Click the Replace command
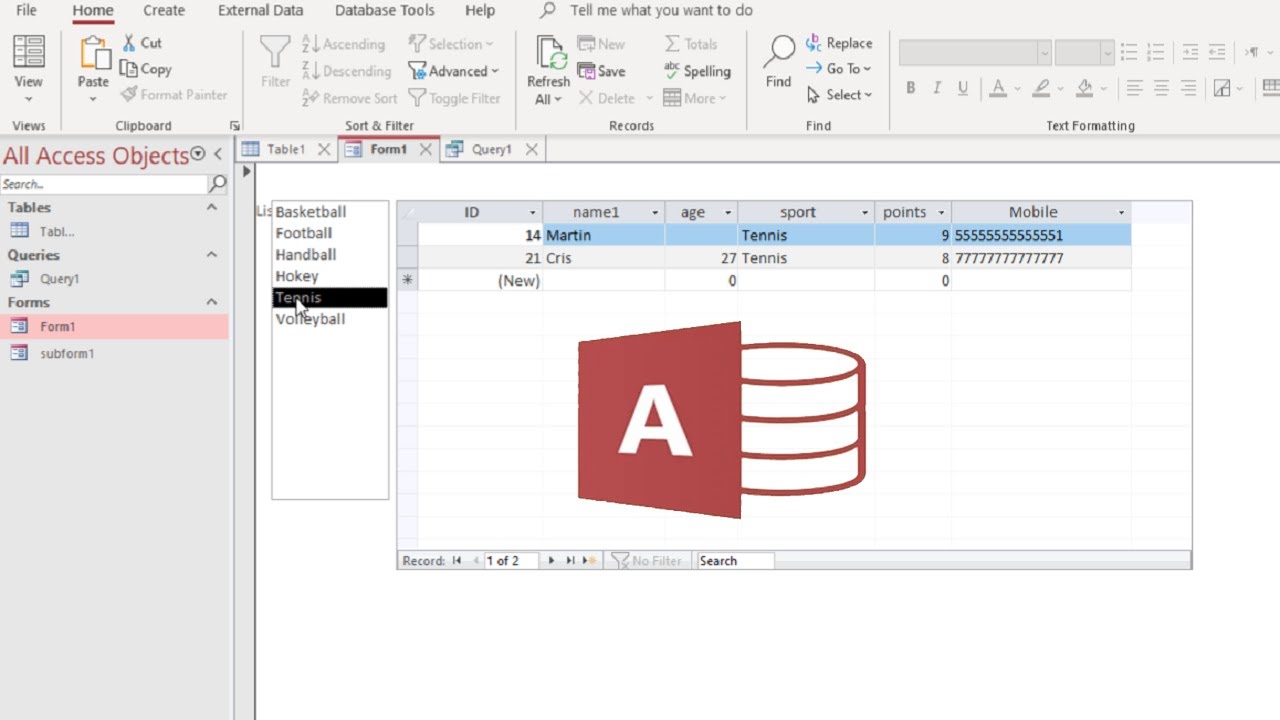 tap(838, 43)
